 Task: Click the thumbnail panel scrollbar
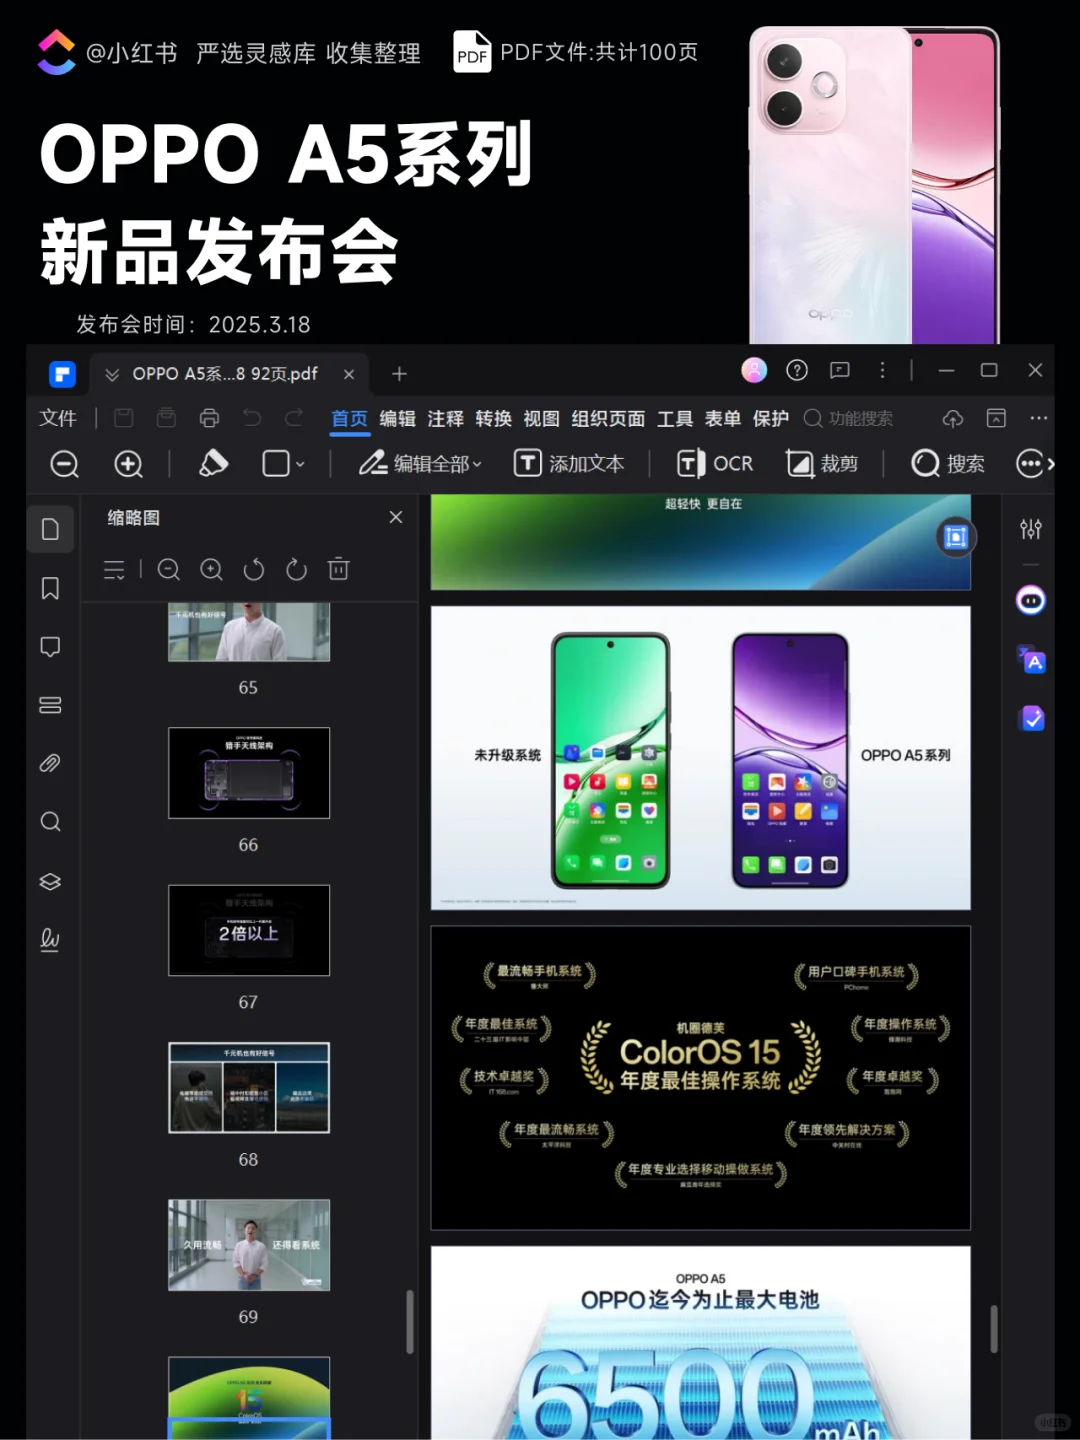pyautogui.click(x=409, y=1321)
